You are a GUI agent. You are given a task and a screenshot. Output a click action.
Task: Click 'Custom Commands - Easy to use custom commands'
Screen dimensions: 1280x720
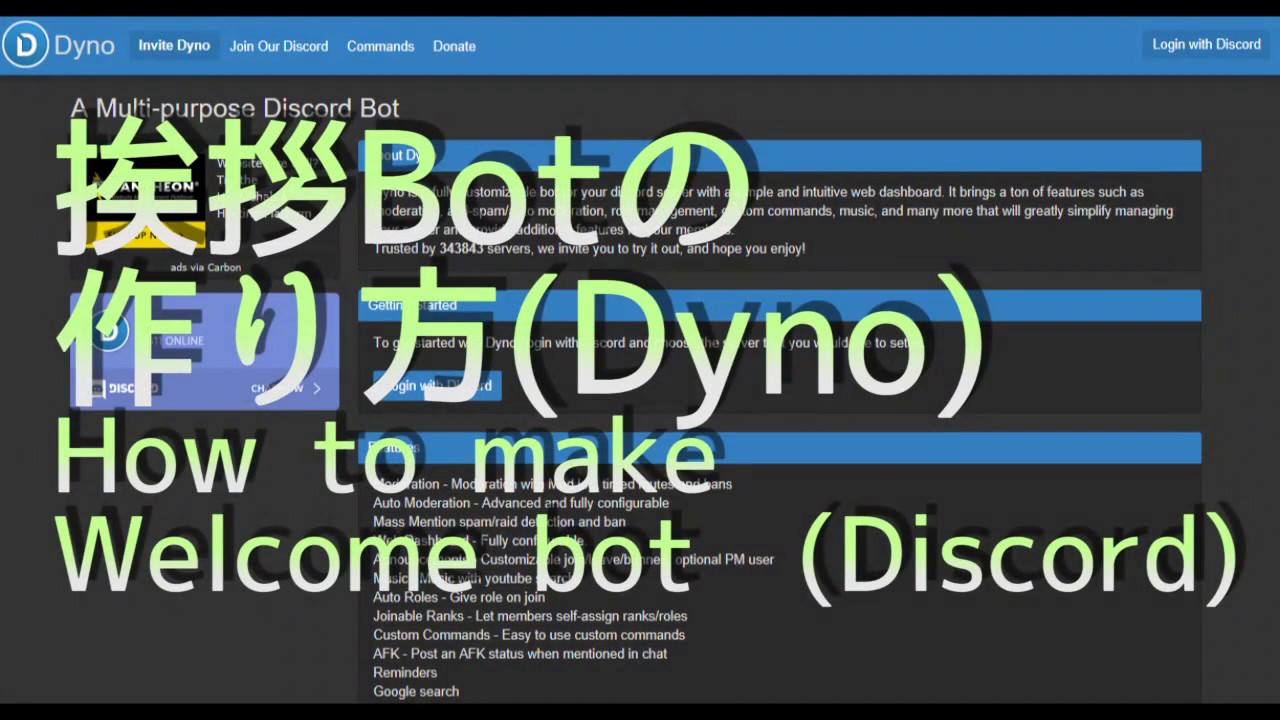pyautogui.click(x=529, y=635)
